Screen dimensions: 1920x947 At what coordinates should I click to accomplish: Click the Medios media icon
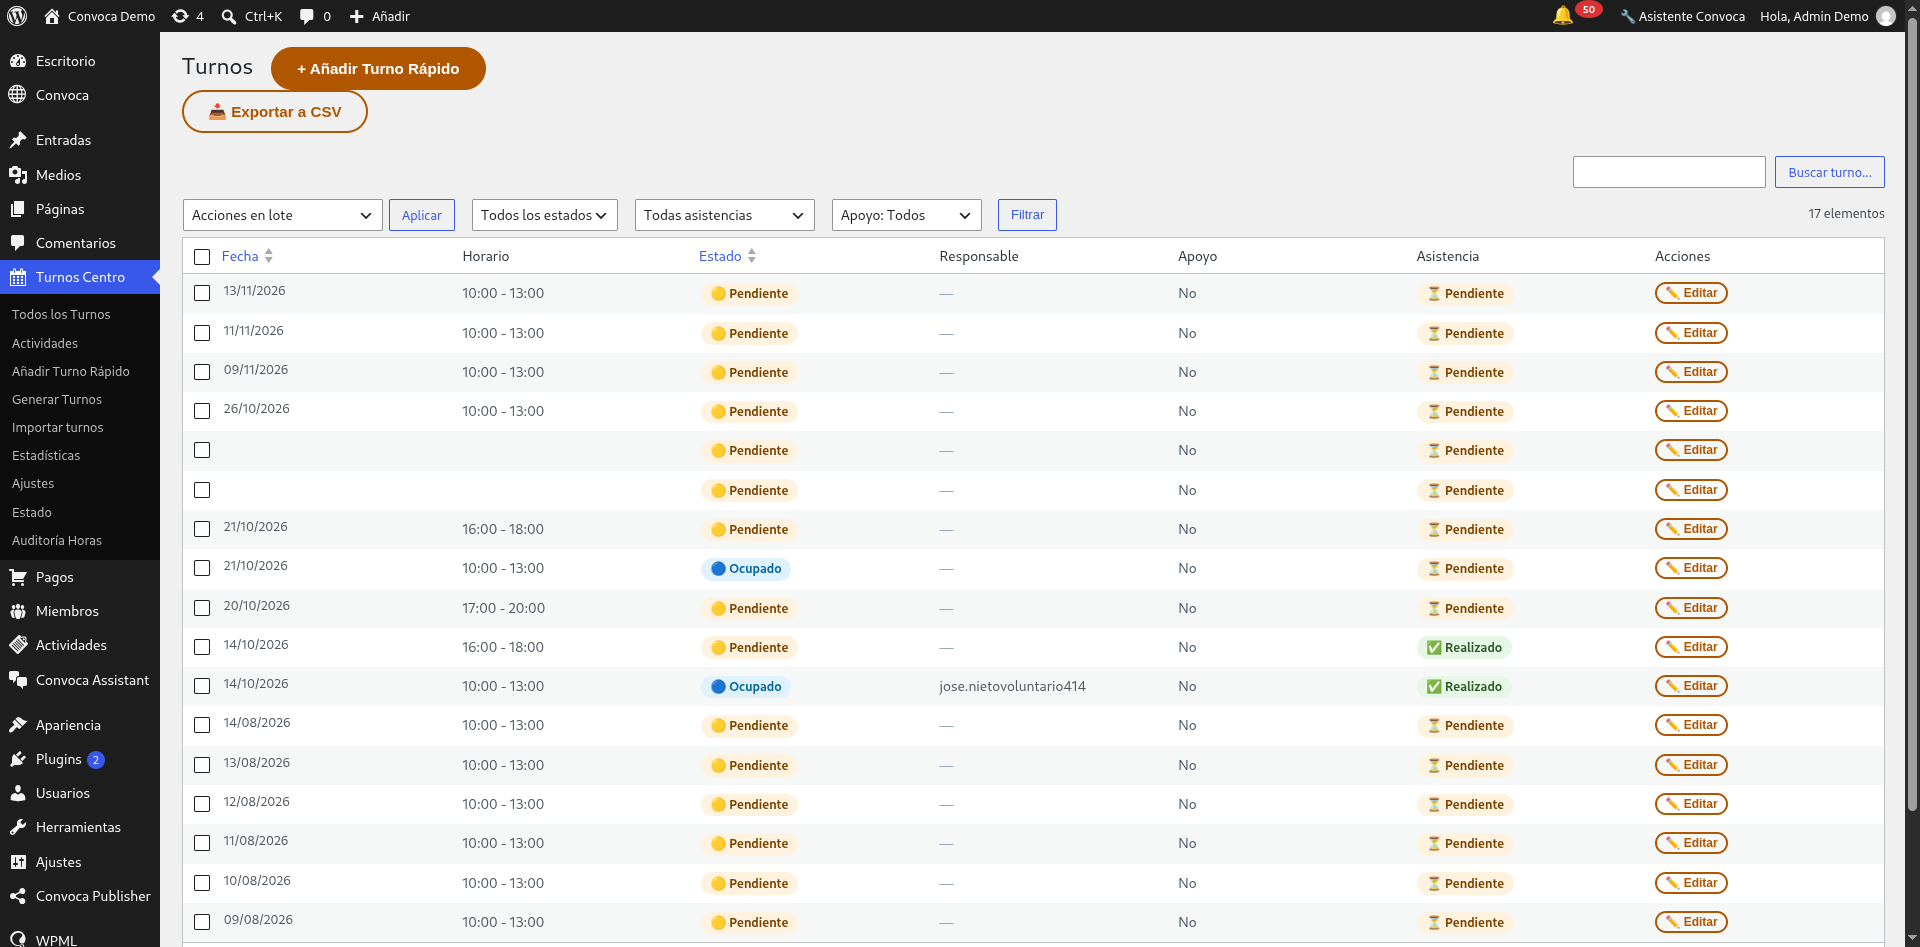18,175
